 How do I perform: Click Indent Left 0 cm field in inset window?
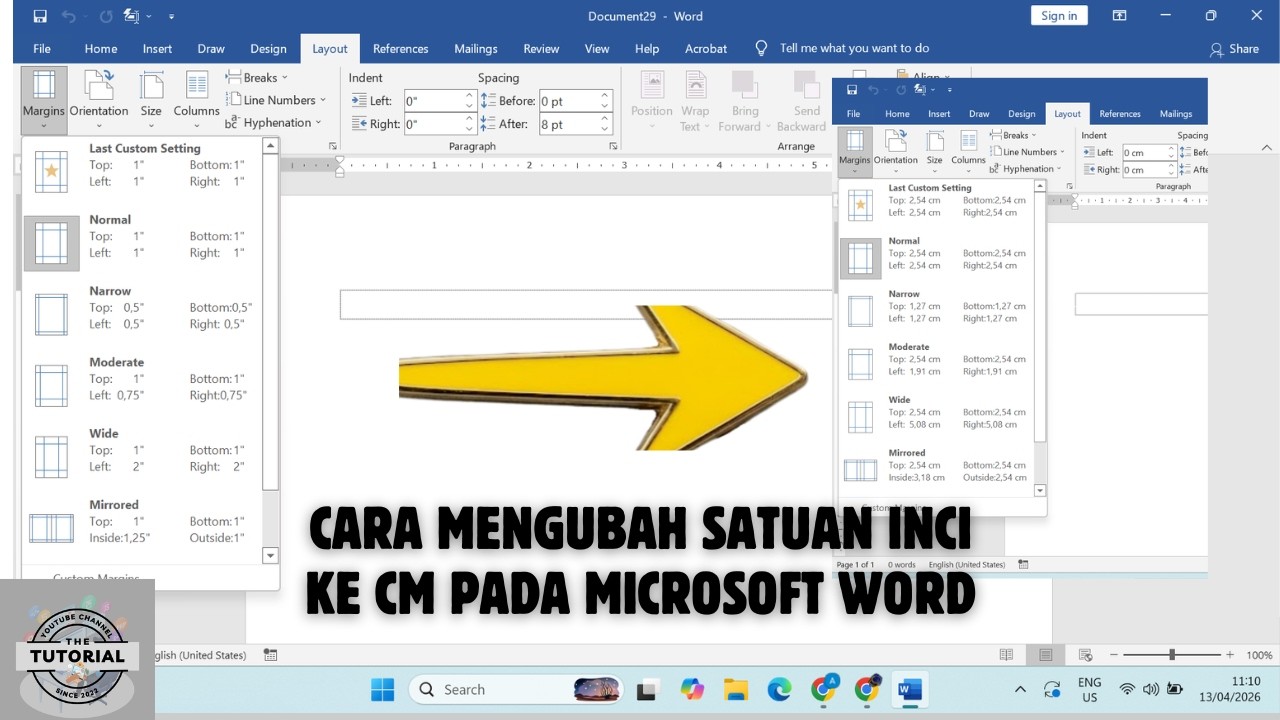pyautogui.click(x=1149, y=153)
